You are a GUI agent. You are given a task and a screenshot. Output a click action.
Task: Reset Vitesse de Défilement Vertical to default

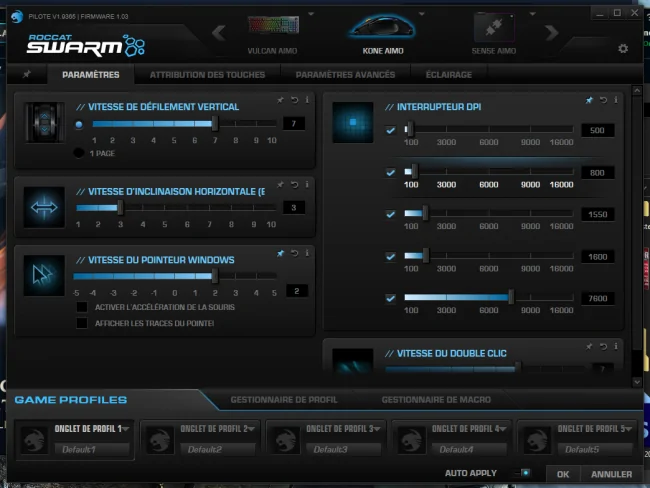tap(294, 100)
